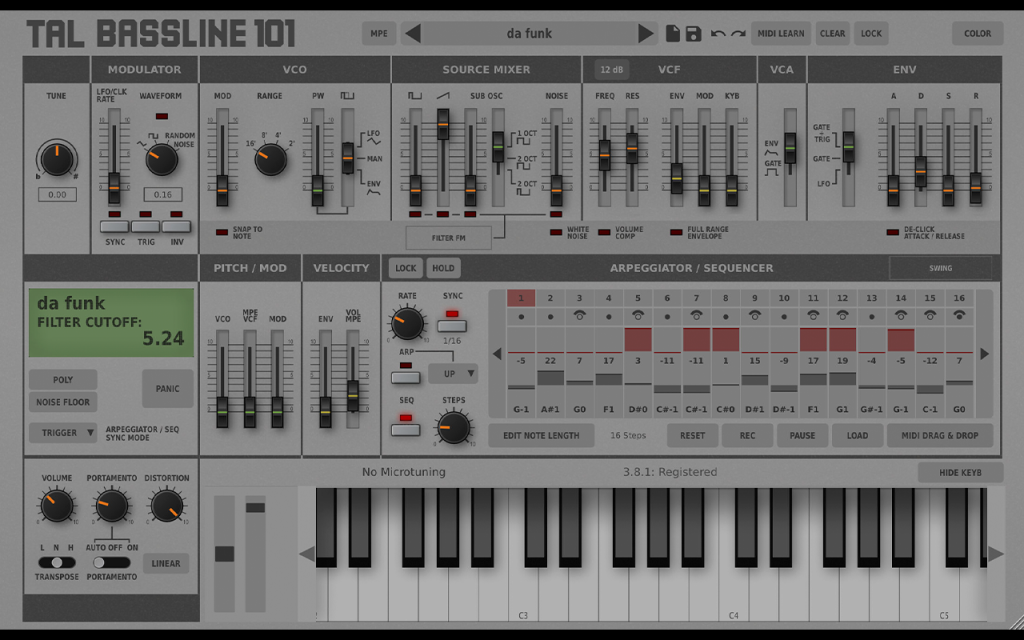1024x640 pixels.
Task: Click the MIDI LEARN button
Action: 781,33
